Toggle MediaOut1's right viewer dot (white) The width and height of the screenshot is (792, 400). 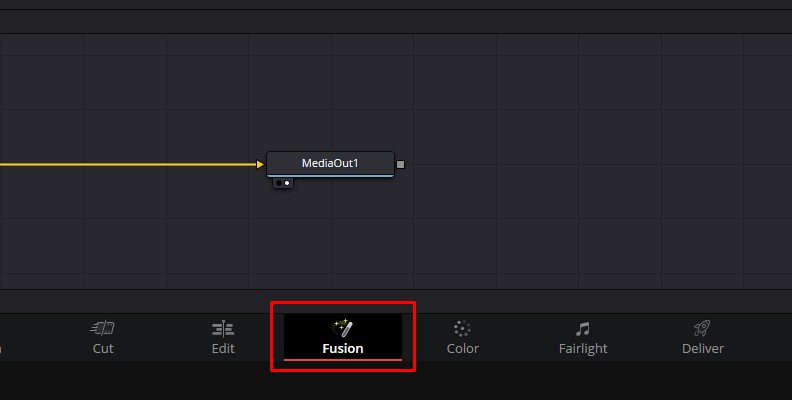click(x=287, y=183)
